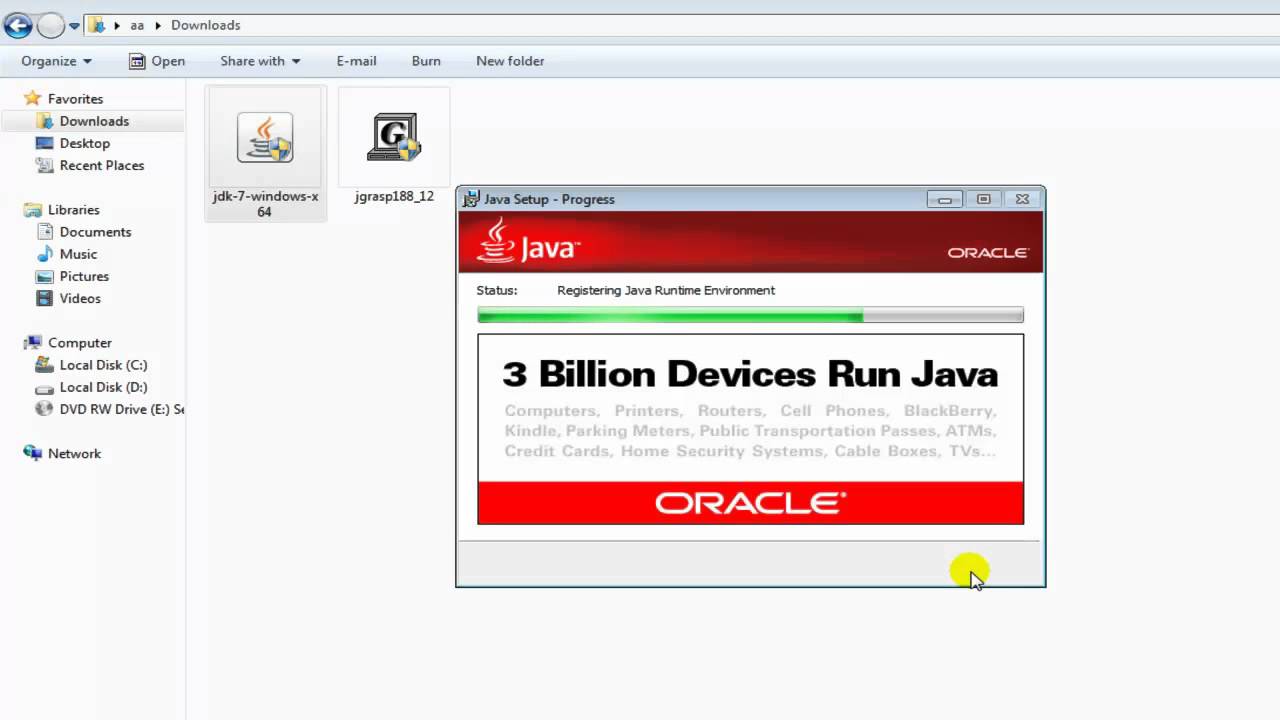Open the 'Share with' dropdown menu
The height and width of the screenshot is (720, 1280).
(260, 61)
